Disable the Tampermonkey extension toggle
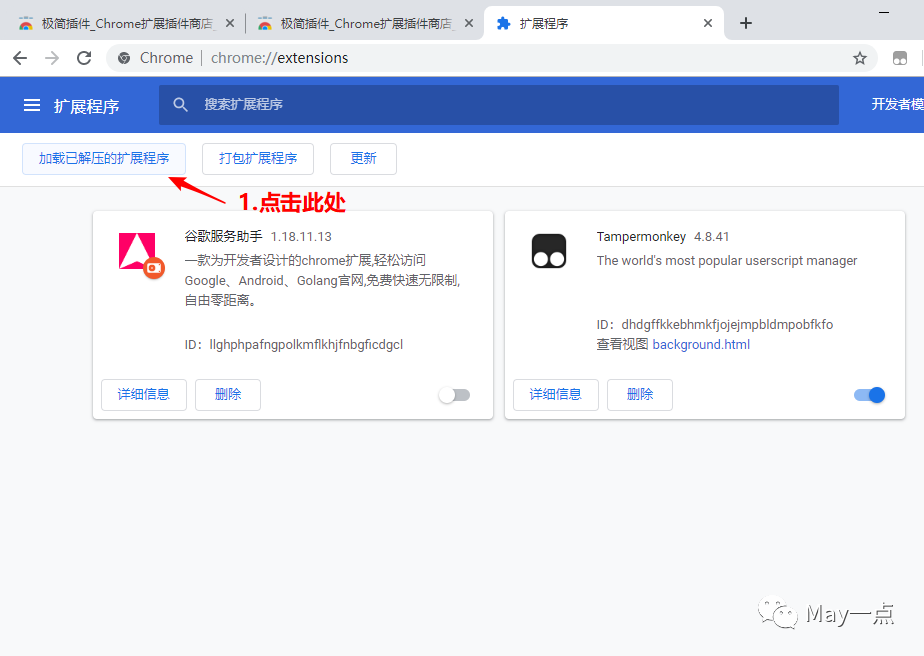Screen dimensions: 924x656 tap(869, 395)
